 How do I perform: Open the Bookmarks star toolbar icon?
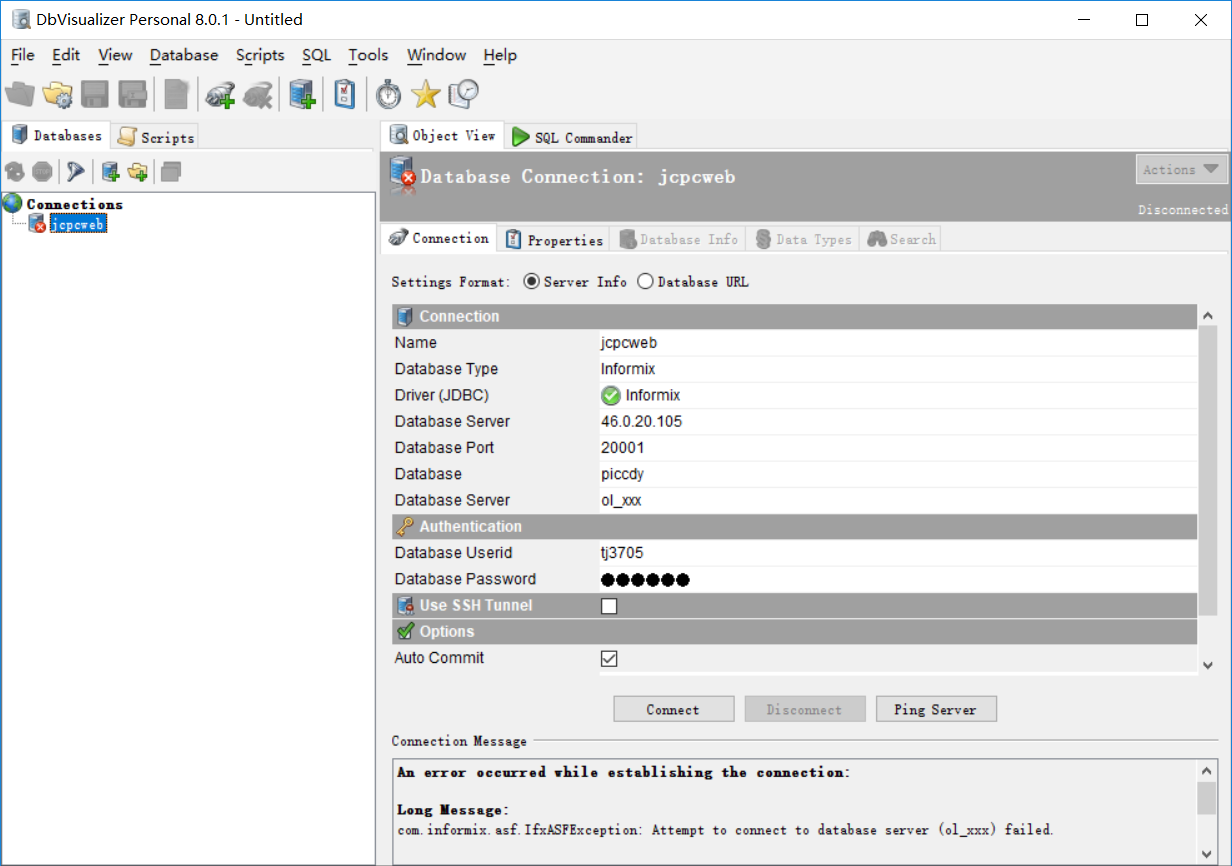(x=425, y=95)
